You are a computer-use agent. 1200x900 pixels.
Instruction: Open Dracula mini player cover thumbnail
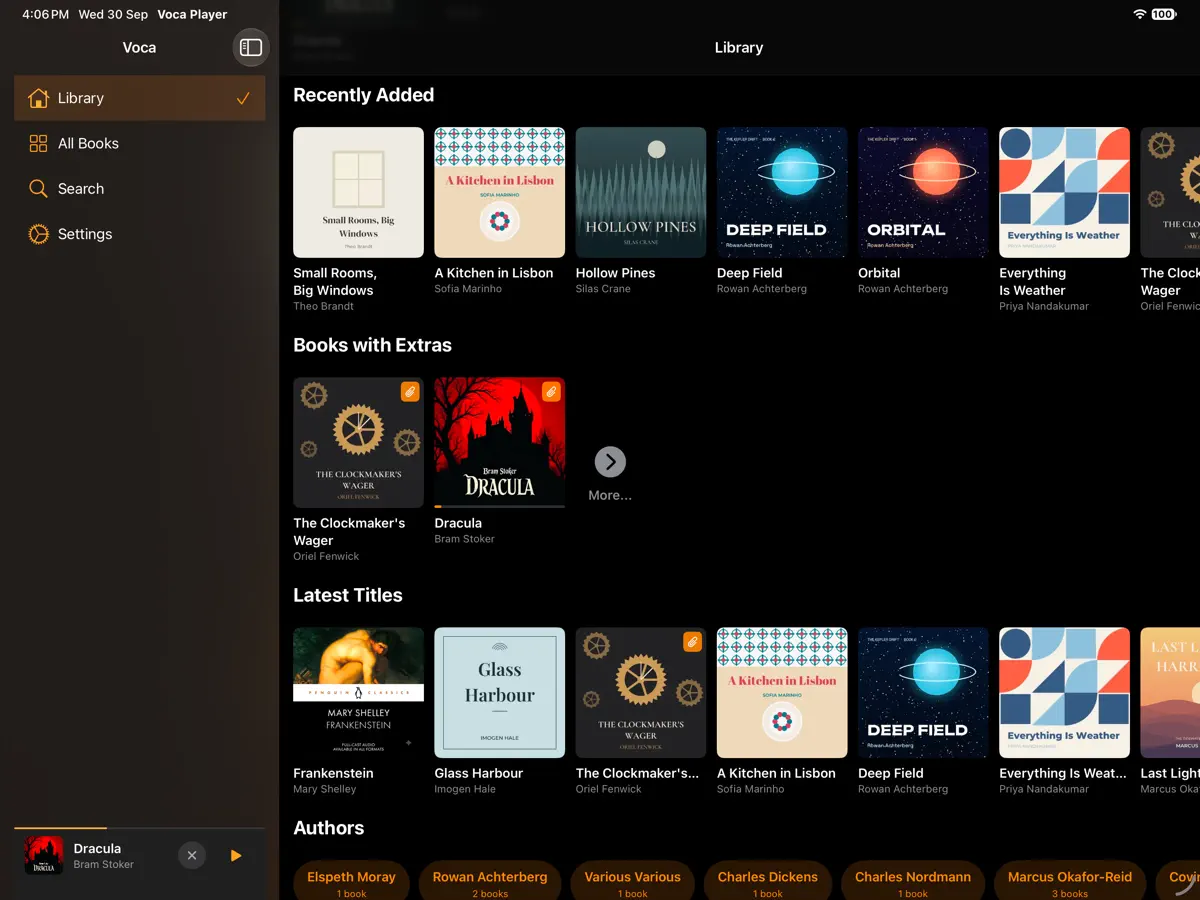[x=43, y=855]
